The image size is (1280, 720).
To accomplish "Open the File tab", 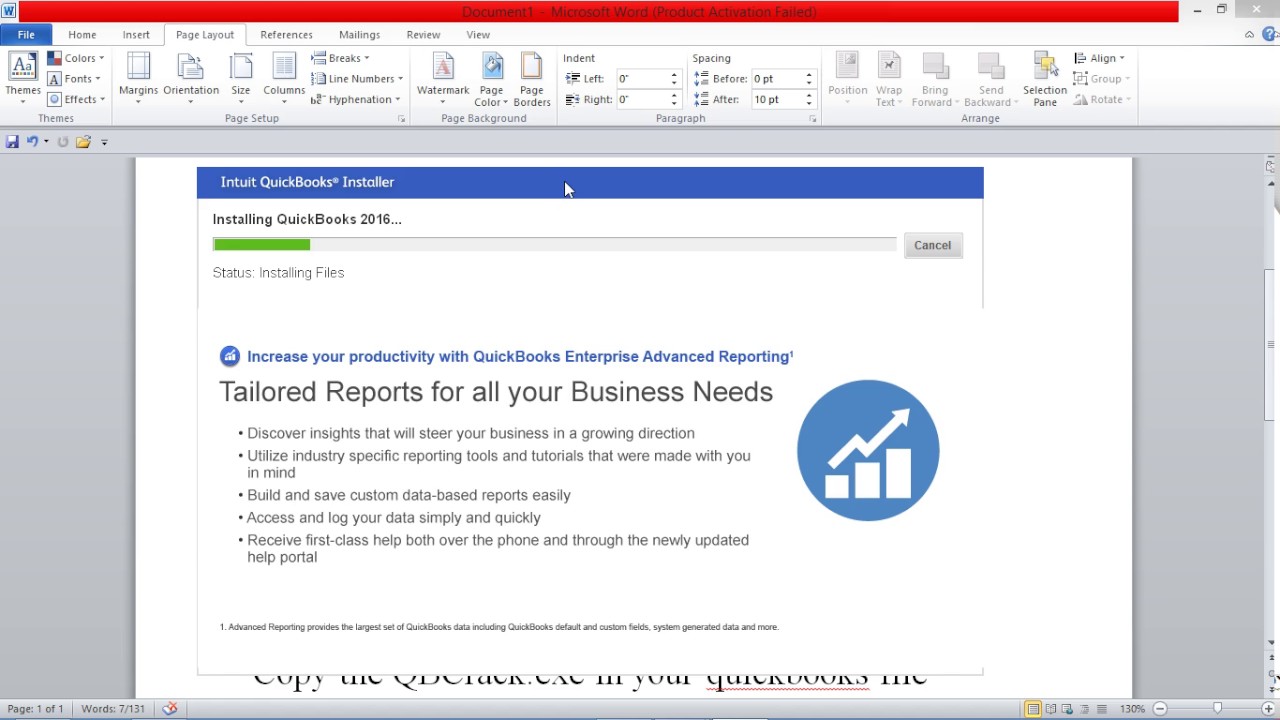I will point(26,35).
